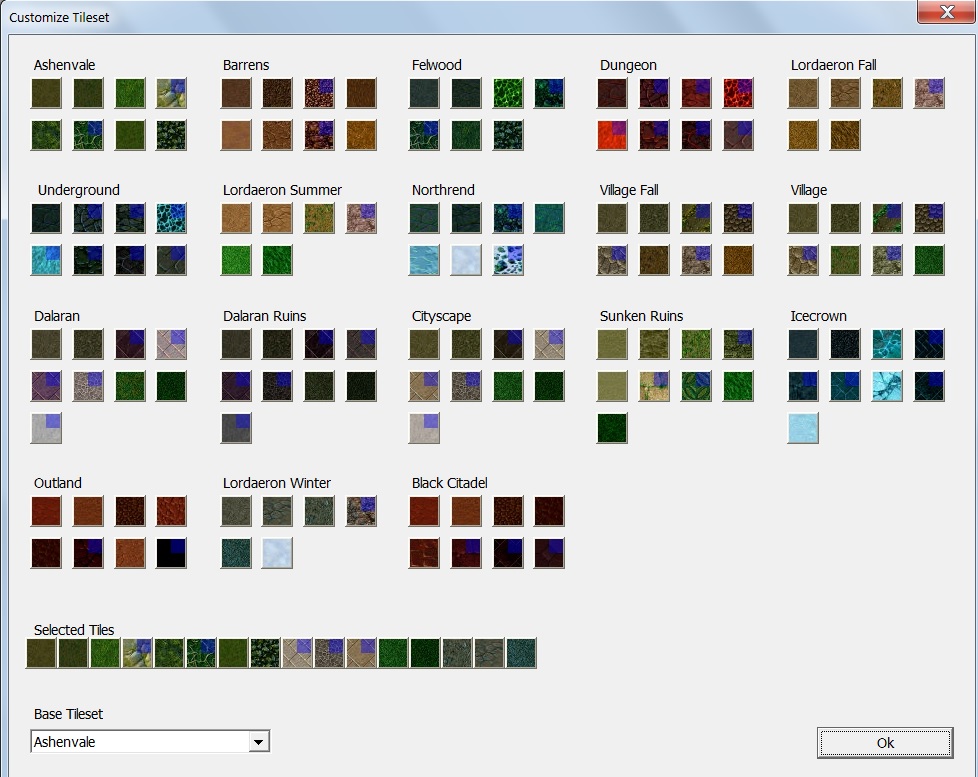This screenshot has width=978, height=777.
Task: Select the pebbles tile with blue corner in Barrens
Action: [319, 93]
